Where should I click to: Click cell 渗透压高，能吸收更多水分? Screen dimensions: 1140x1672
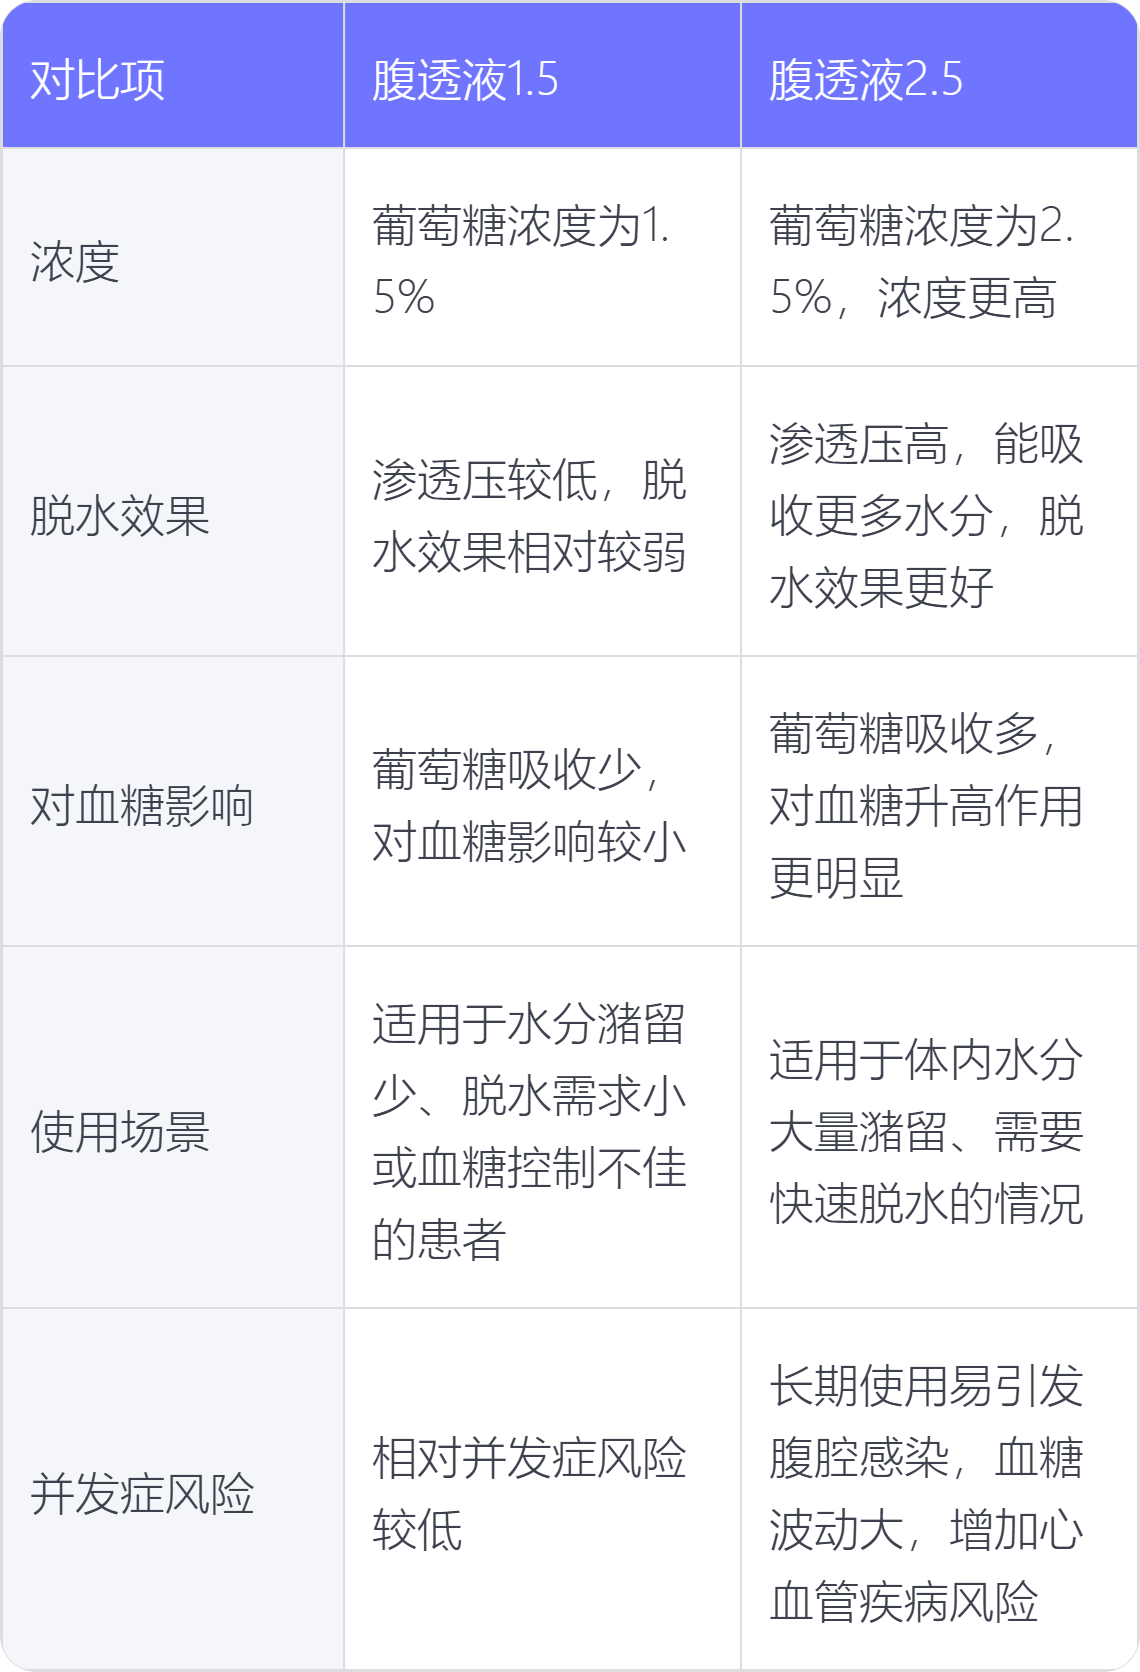click(939, 512)
